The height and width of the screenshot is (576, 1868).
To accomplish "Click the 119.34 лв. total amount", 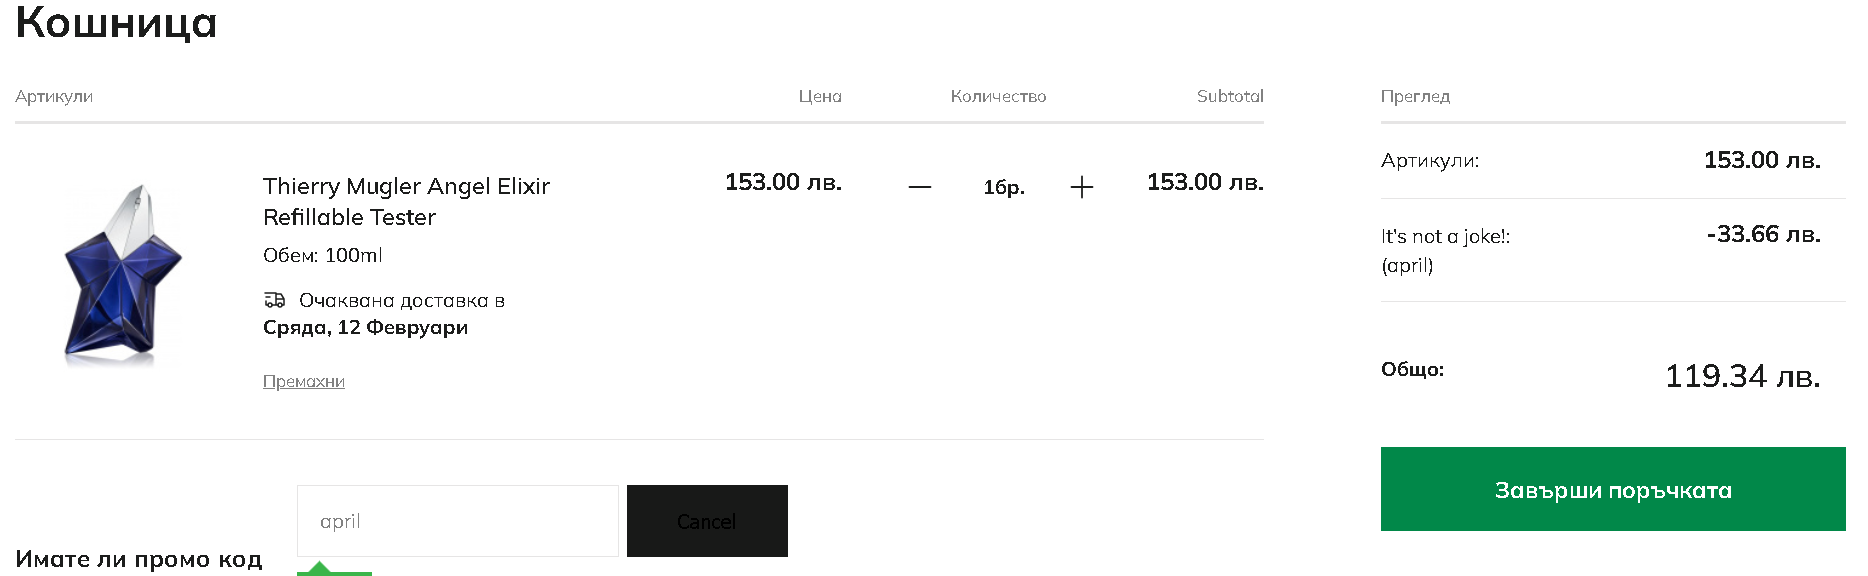I will pos(1741,376).
